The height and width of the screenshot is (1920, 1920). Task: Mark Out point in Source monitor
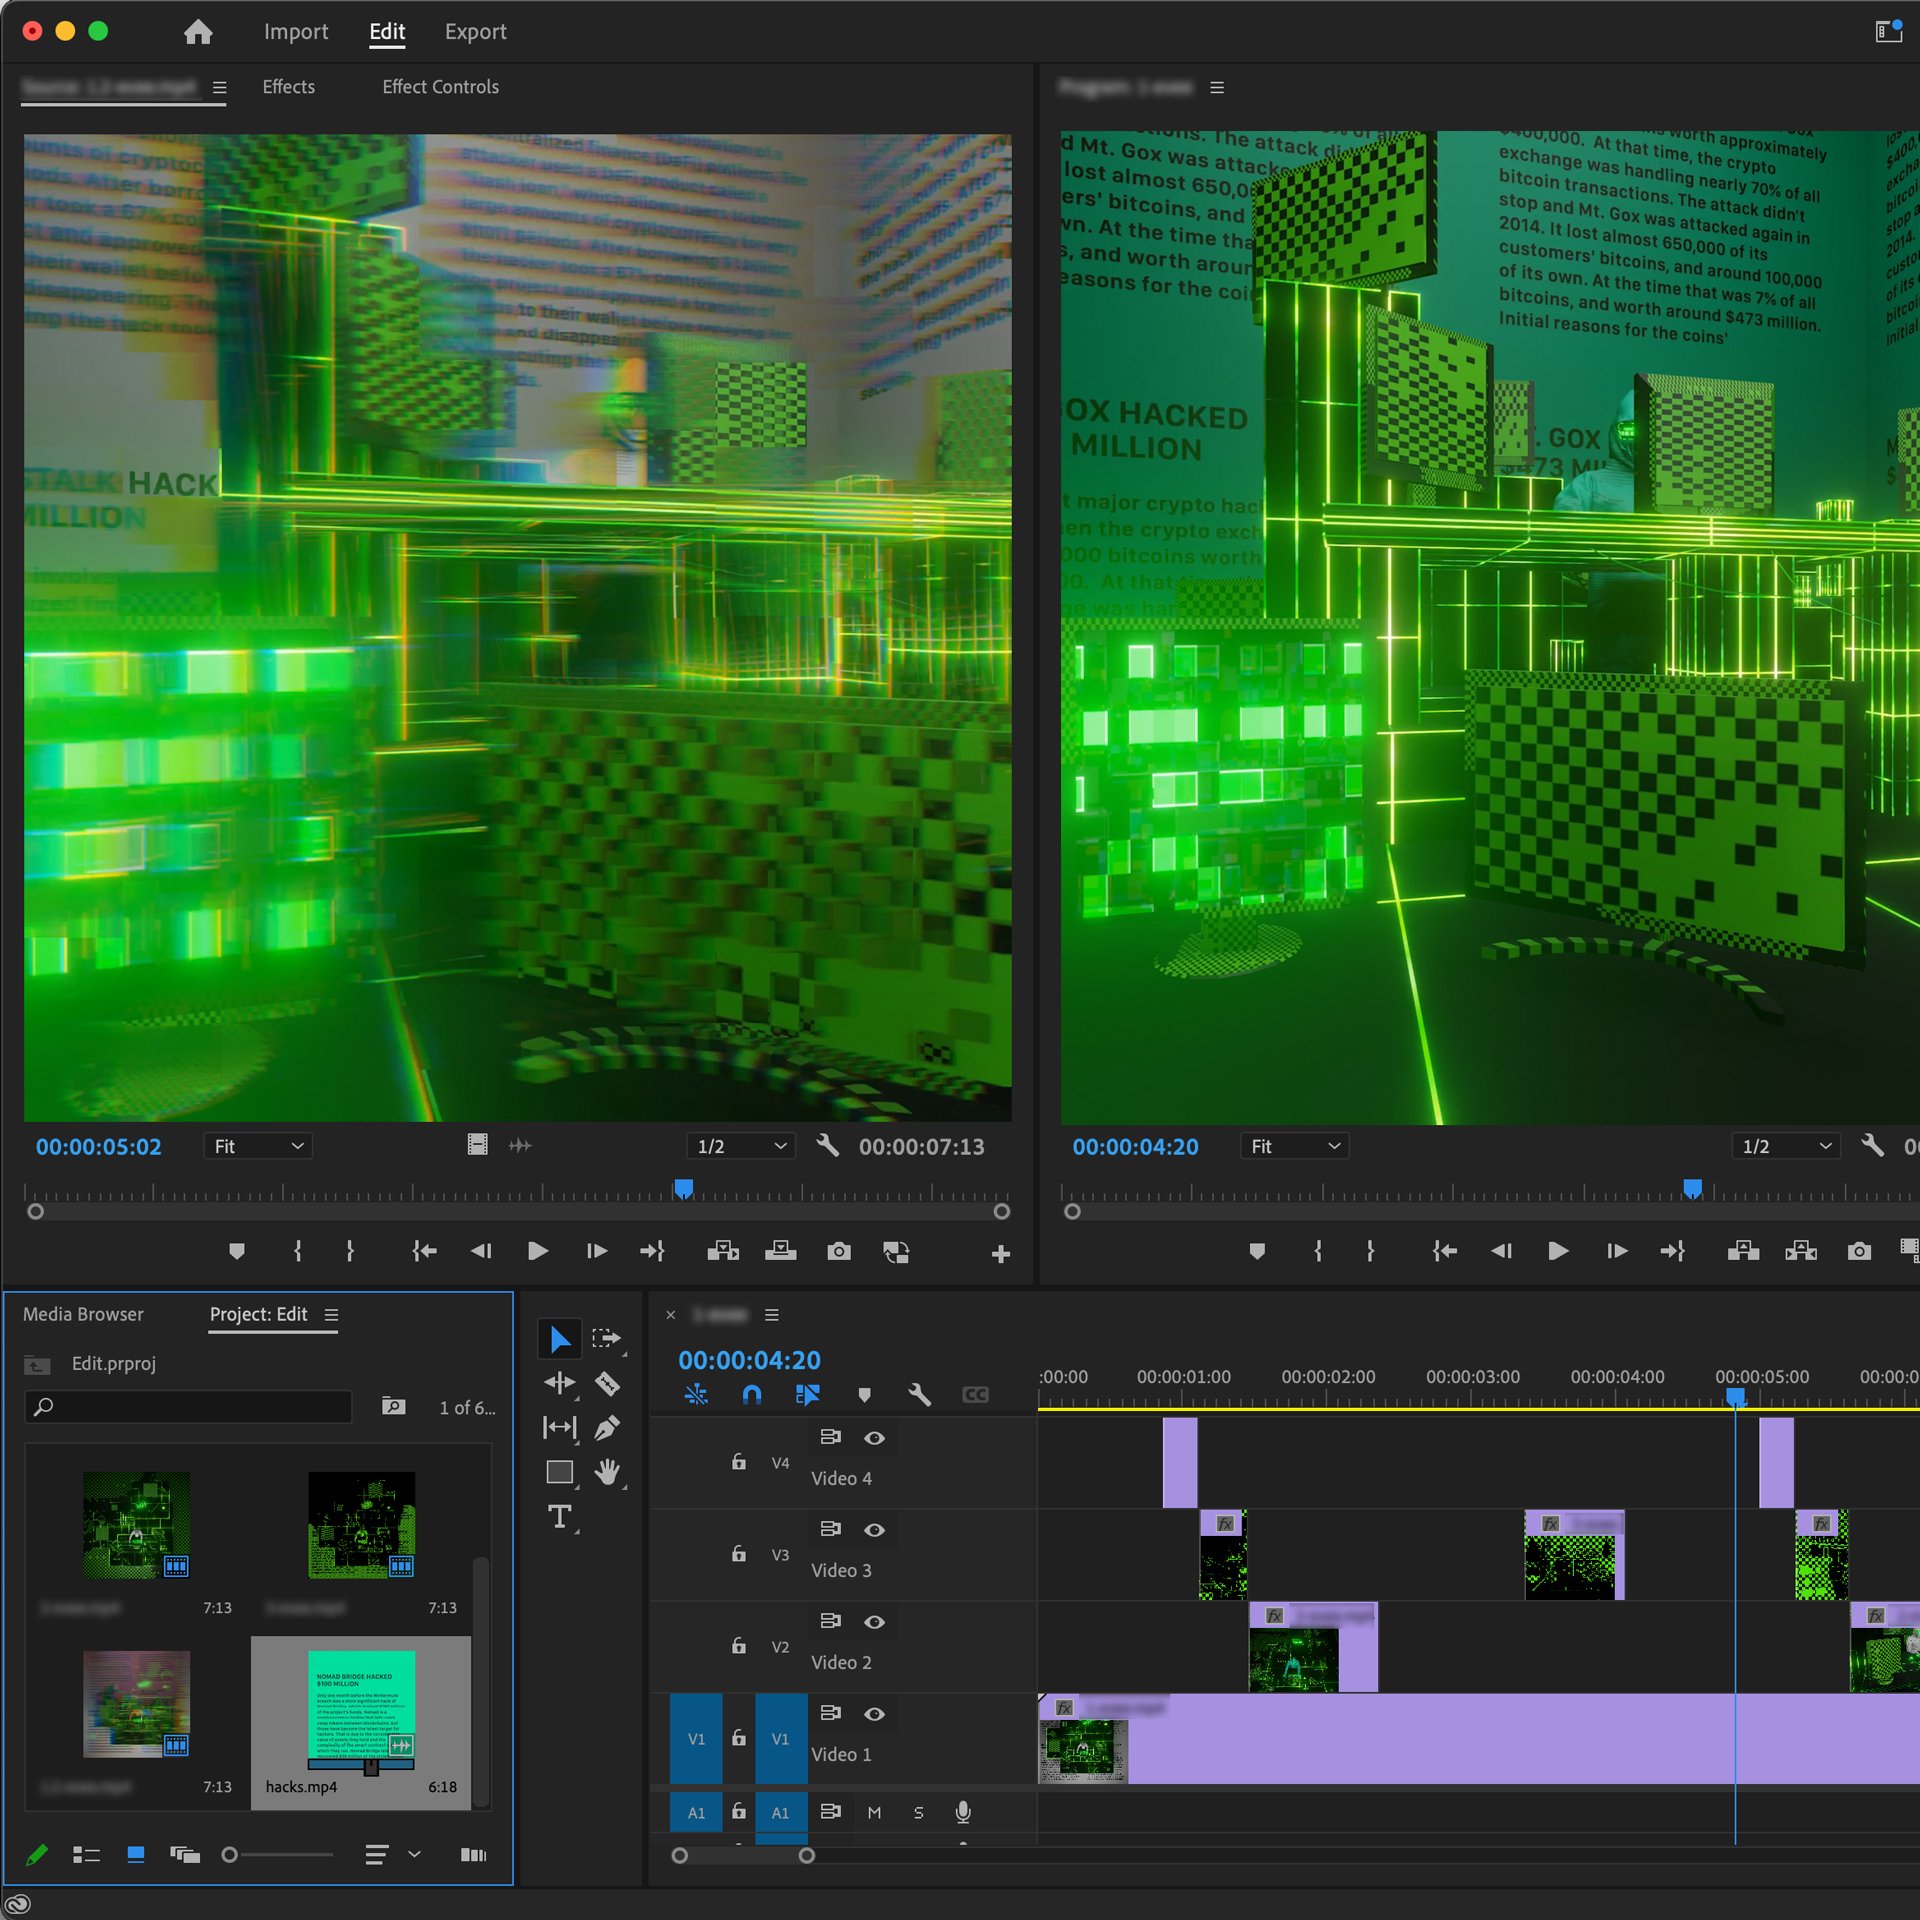point(349,1251)
